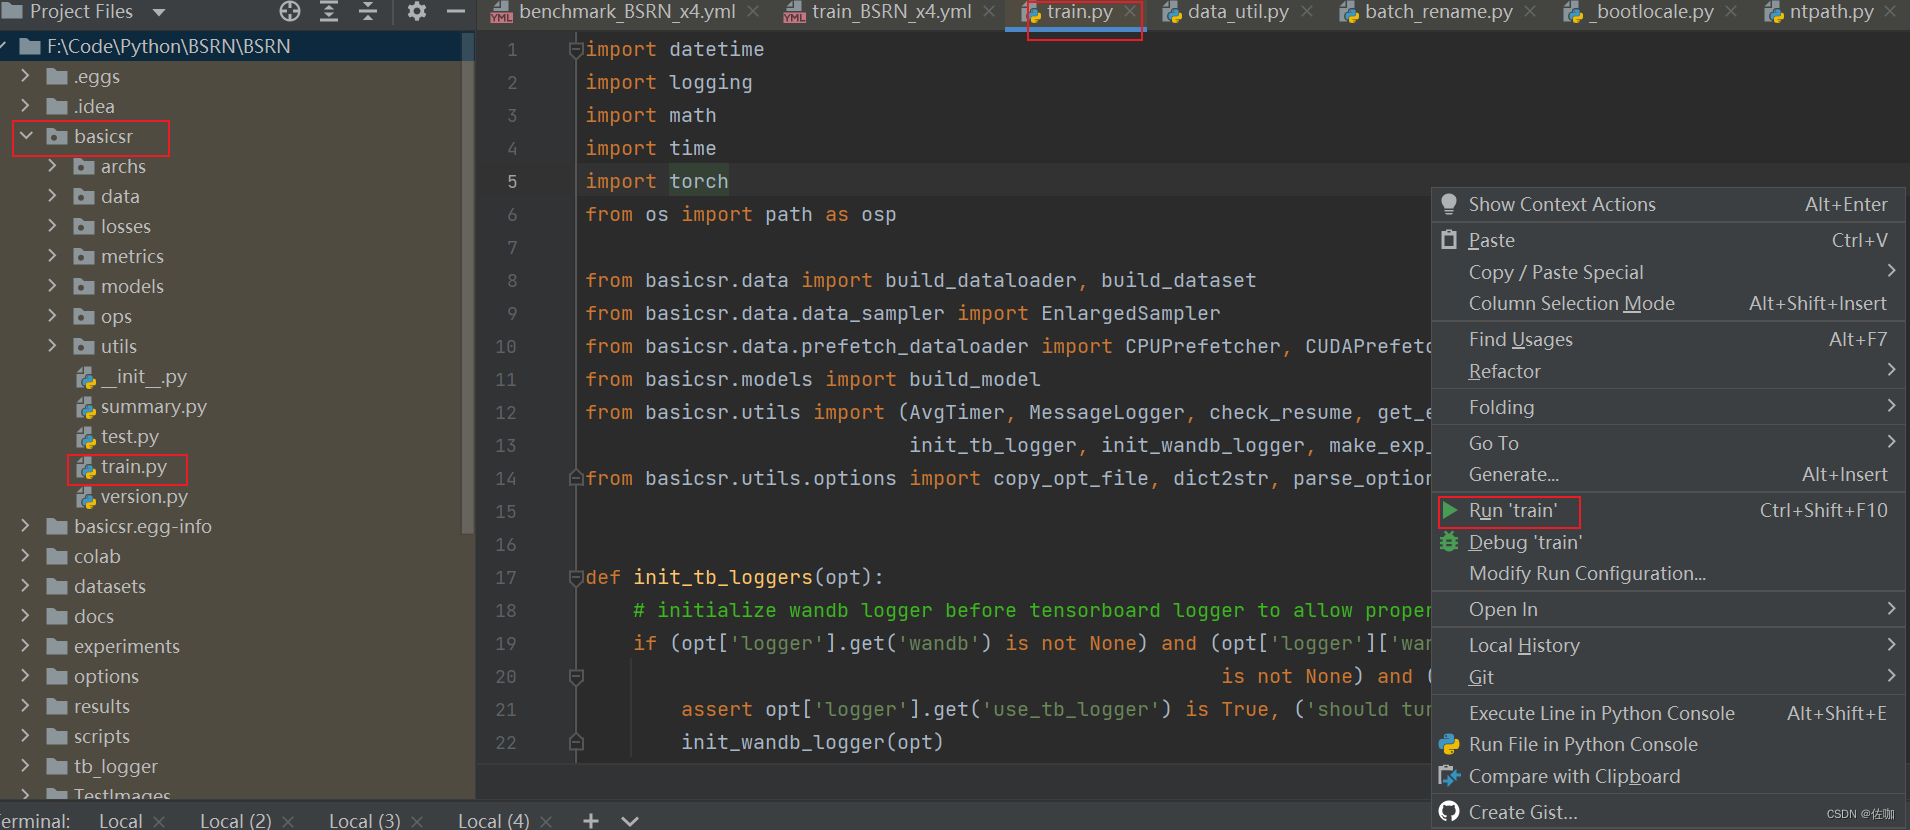
Task: Expand the .eggs folder
Action: click(26, 76)
